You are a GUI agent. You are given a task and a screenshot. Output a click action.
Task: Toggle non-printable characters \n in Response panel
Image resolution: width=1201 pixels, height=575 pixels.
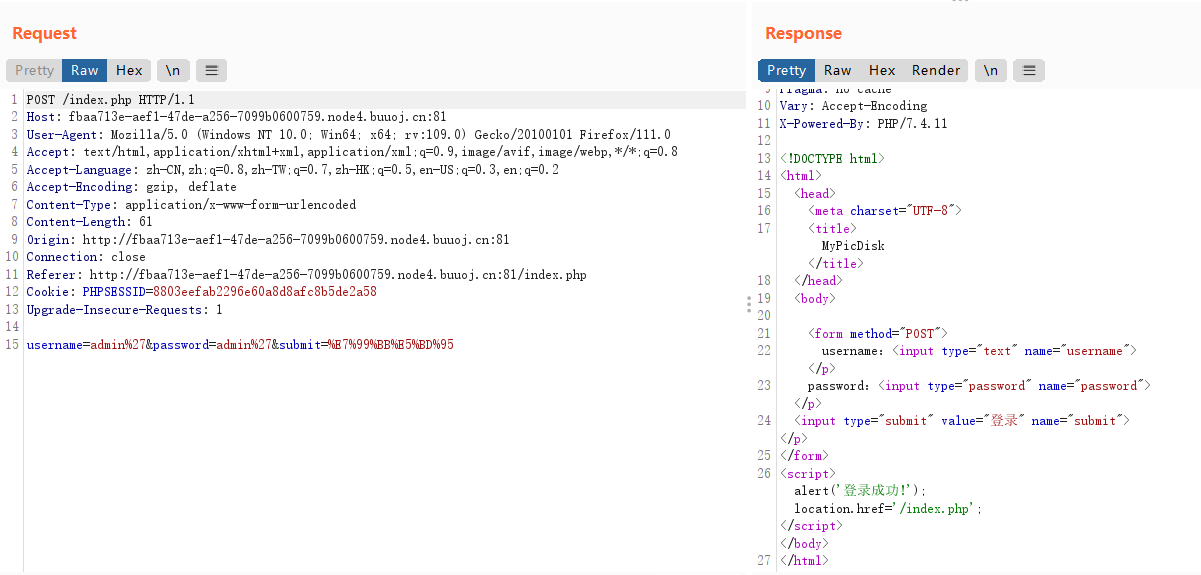[990, 70]
